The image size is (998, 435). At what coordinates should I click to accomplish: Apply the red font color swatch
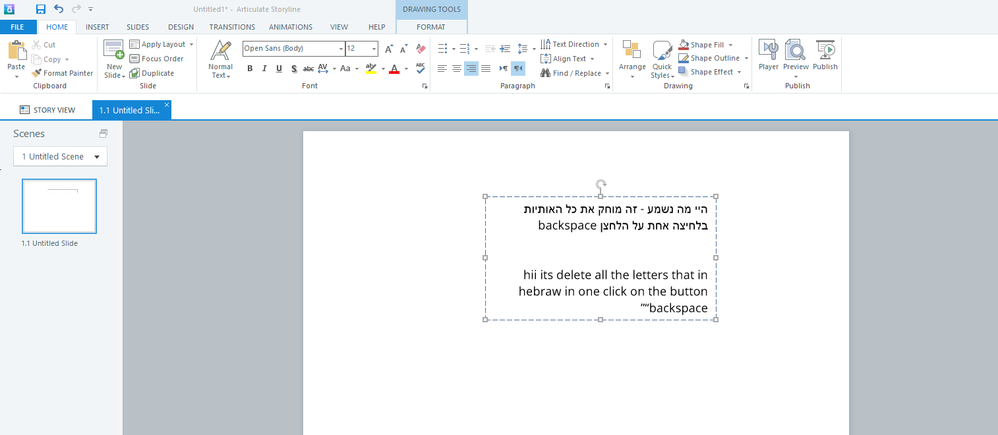point(393,69)
